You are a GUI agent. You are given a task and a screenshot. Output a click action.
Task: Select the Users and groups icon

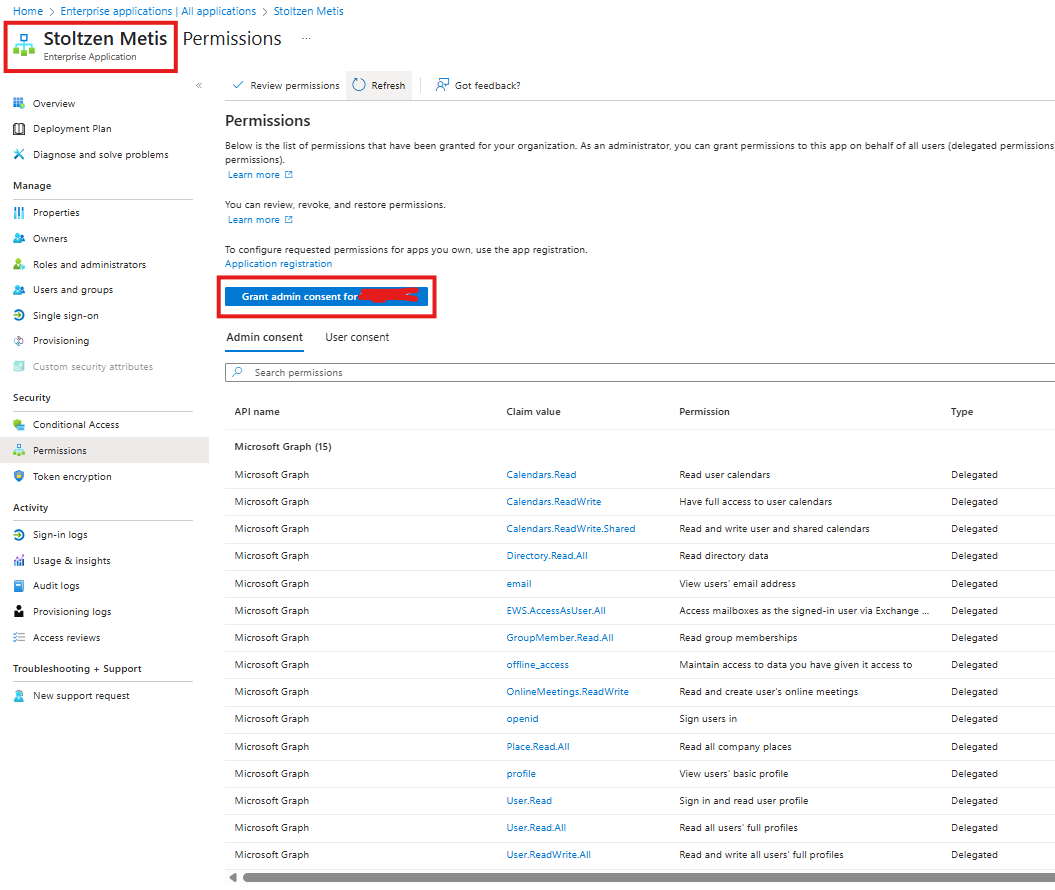(x=19, y=290)
